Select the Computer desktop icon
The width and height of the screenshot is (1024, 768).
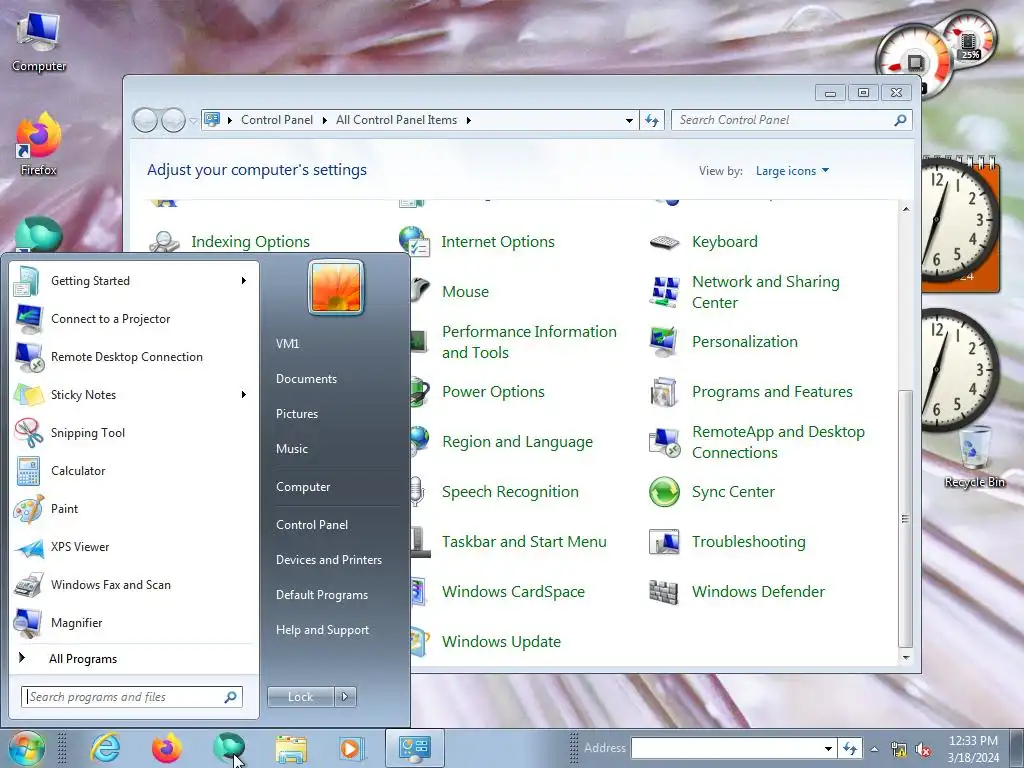click(39, 40)
